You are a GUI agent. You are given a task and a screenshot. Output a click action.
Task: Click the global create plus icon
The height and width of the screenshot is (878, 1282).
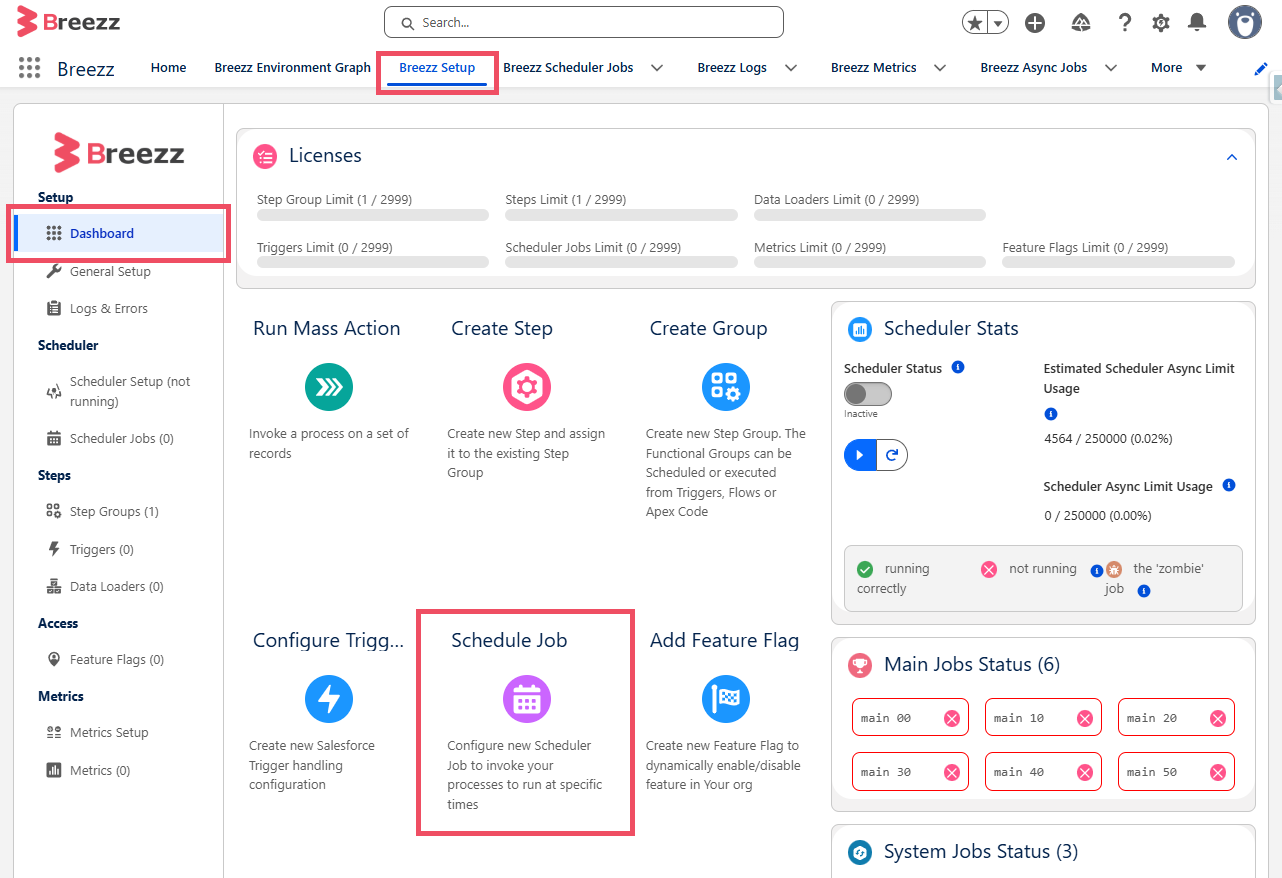(x=1035, y=23)
